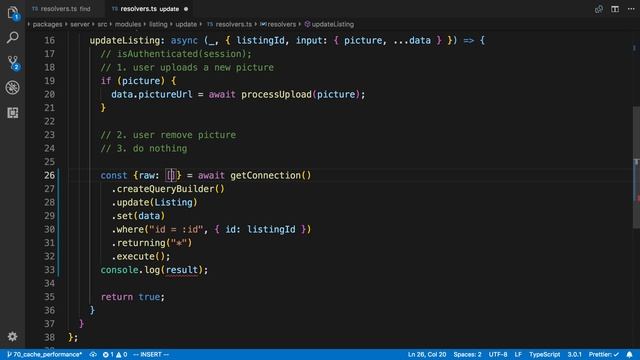Click the listing breadcrumb

tap(158, 24)
